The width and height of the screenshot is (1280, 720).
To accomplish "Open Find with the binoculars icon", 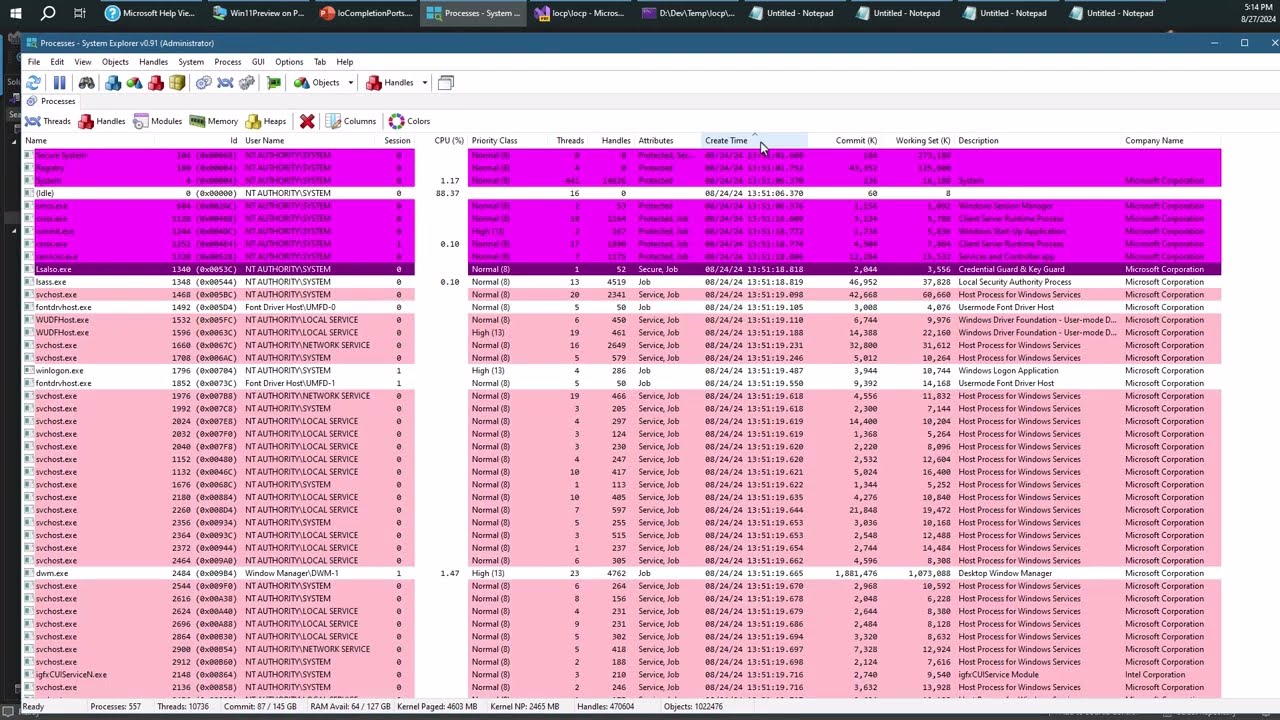I will 87,83.
